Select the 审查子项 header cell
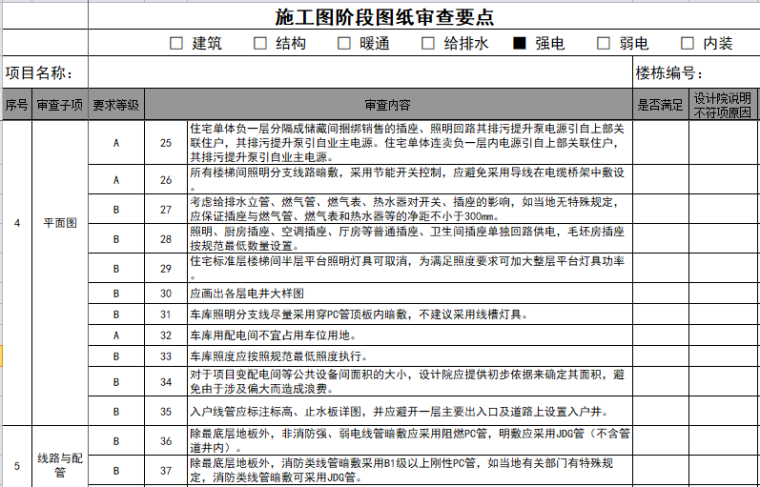The width and height of the screenshot is (760, 487). [60, 104]
